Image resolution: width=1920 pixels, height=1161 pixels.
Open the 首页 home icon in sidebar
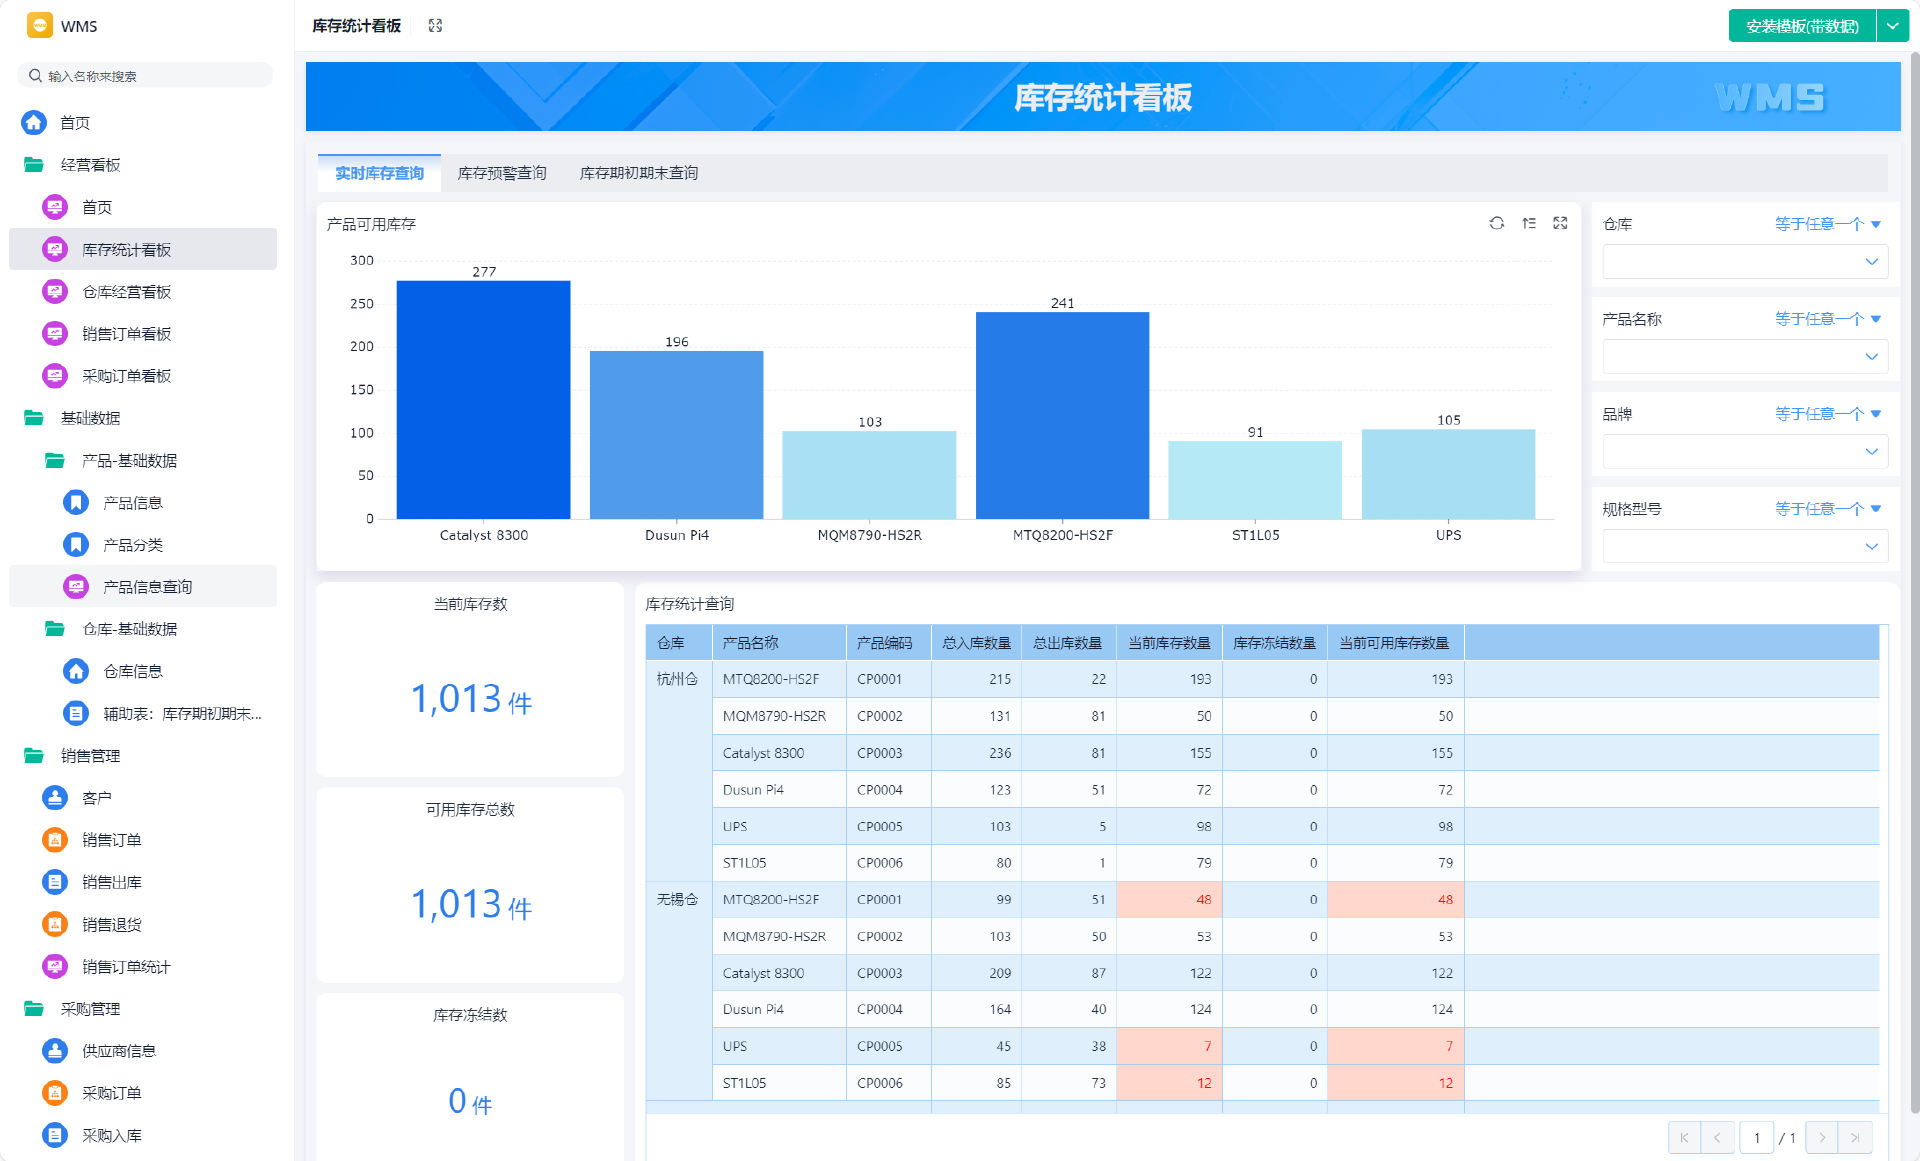[35, 123]
